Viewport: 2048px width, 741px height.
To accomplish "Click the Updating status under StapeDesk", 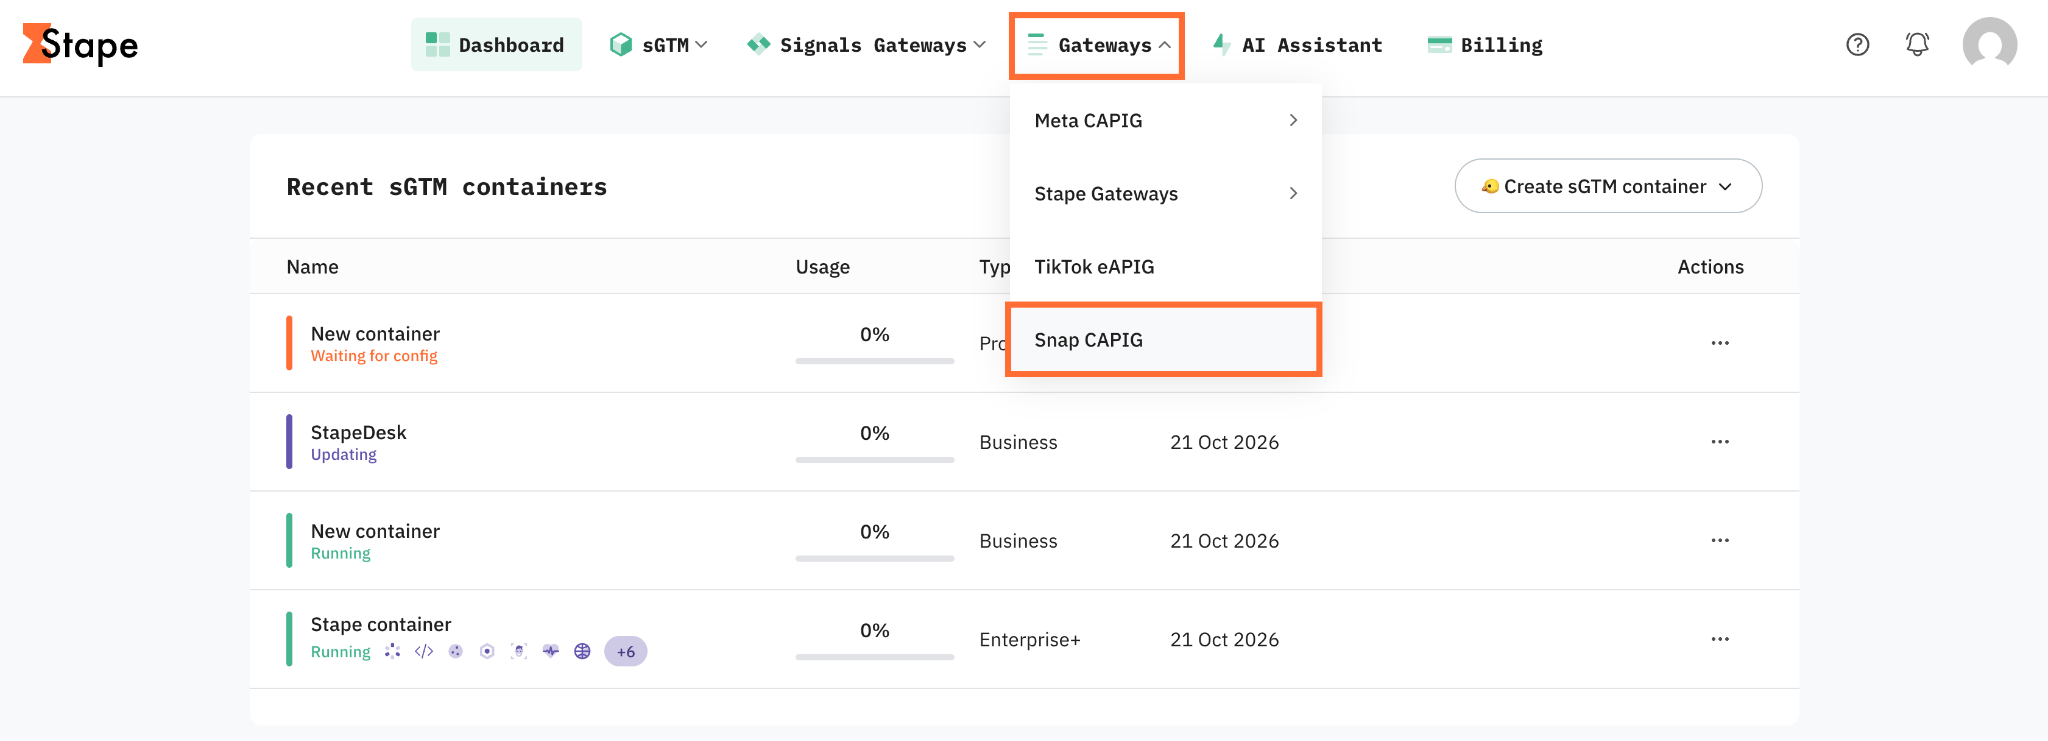I will click(344, 455).
